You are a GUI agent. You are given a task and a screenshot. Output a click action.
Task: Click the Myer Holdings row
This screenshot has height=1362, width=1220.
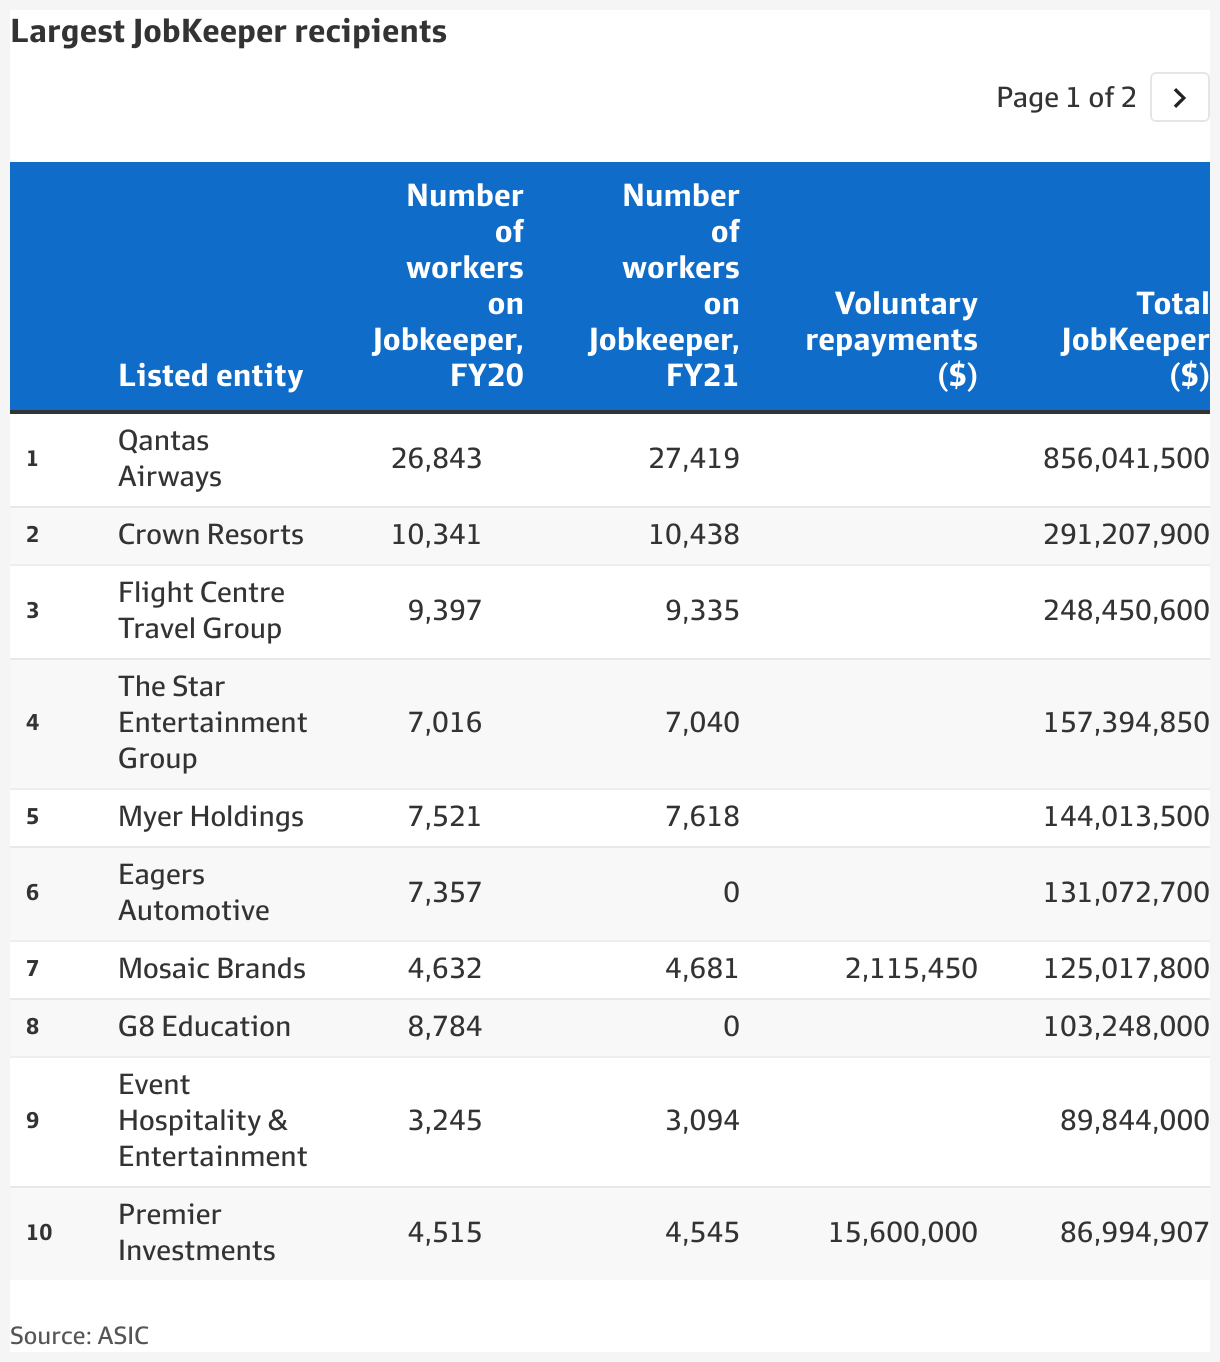pos(610,817)
